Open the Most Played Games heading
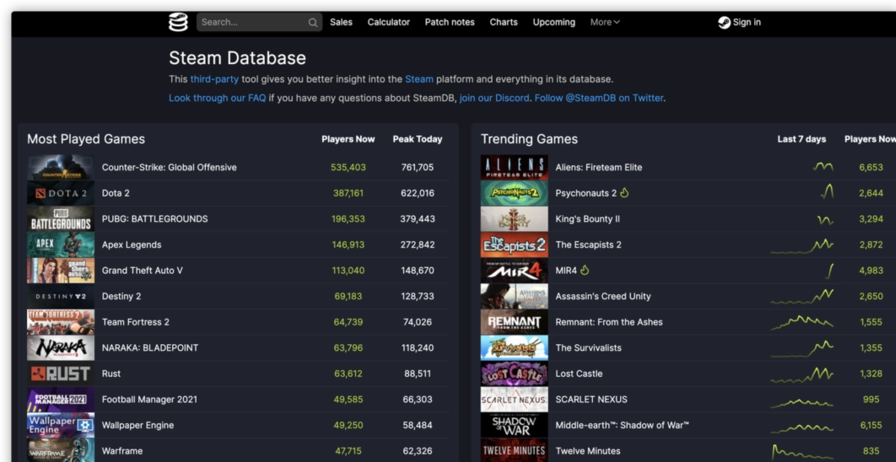The width and height of the screenshot is (896, 462). [86, 139]
